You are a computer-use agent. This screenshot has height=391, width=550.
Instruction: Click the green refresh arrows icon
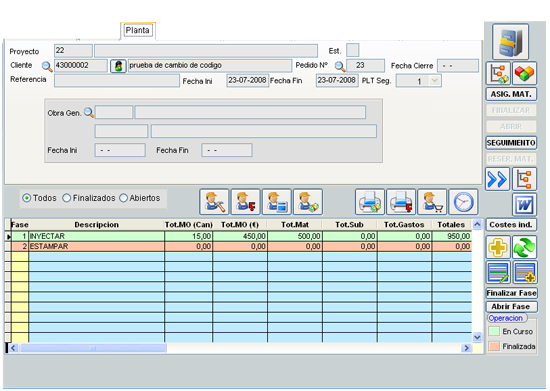[524, 247]
